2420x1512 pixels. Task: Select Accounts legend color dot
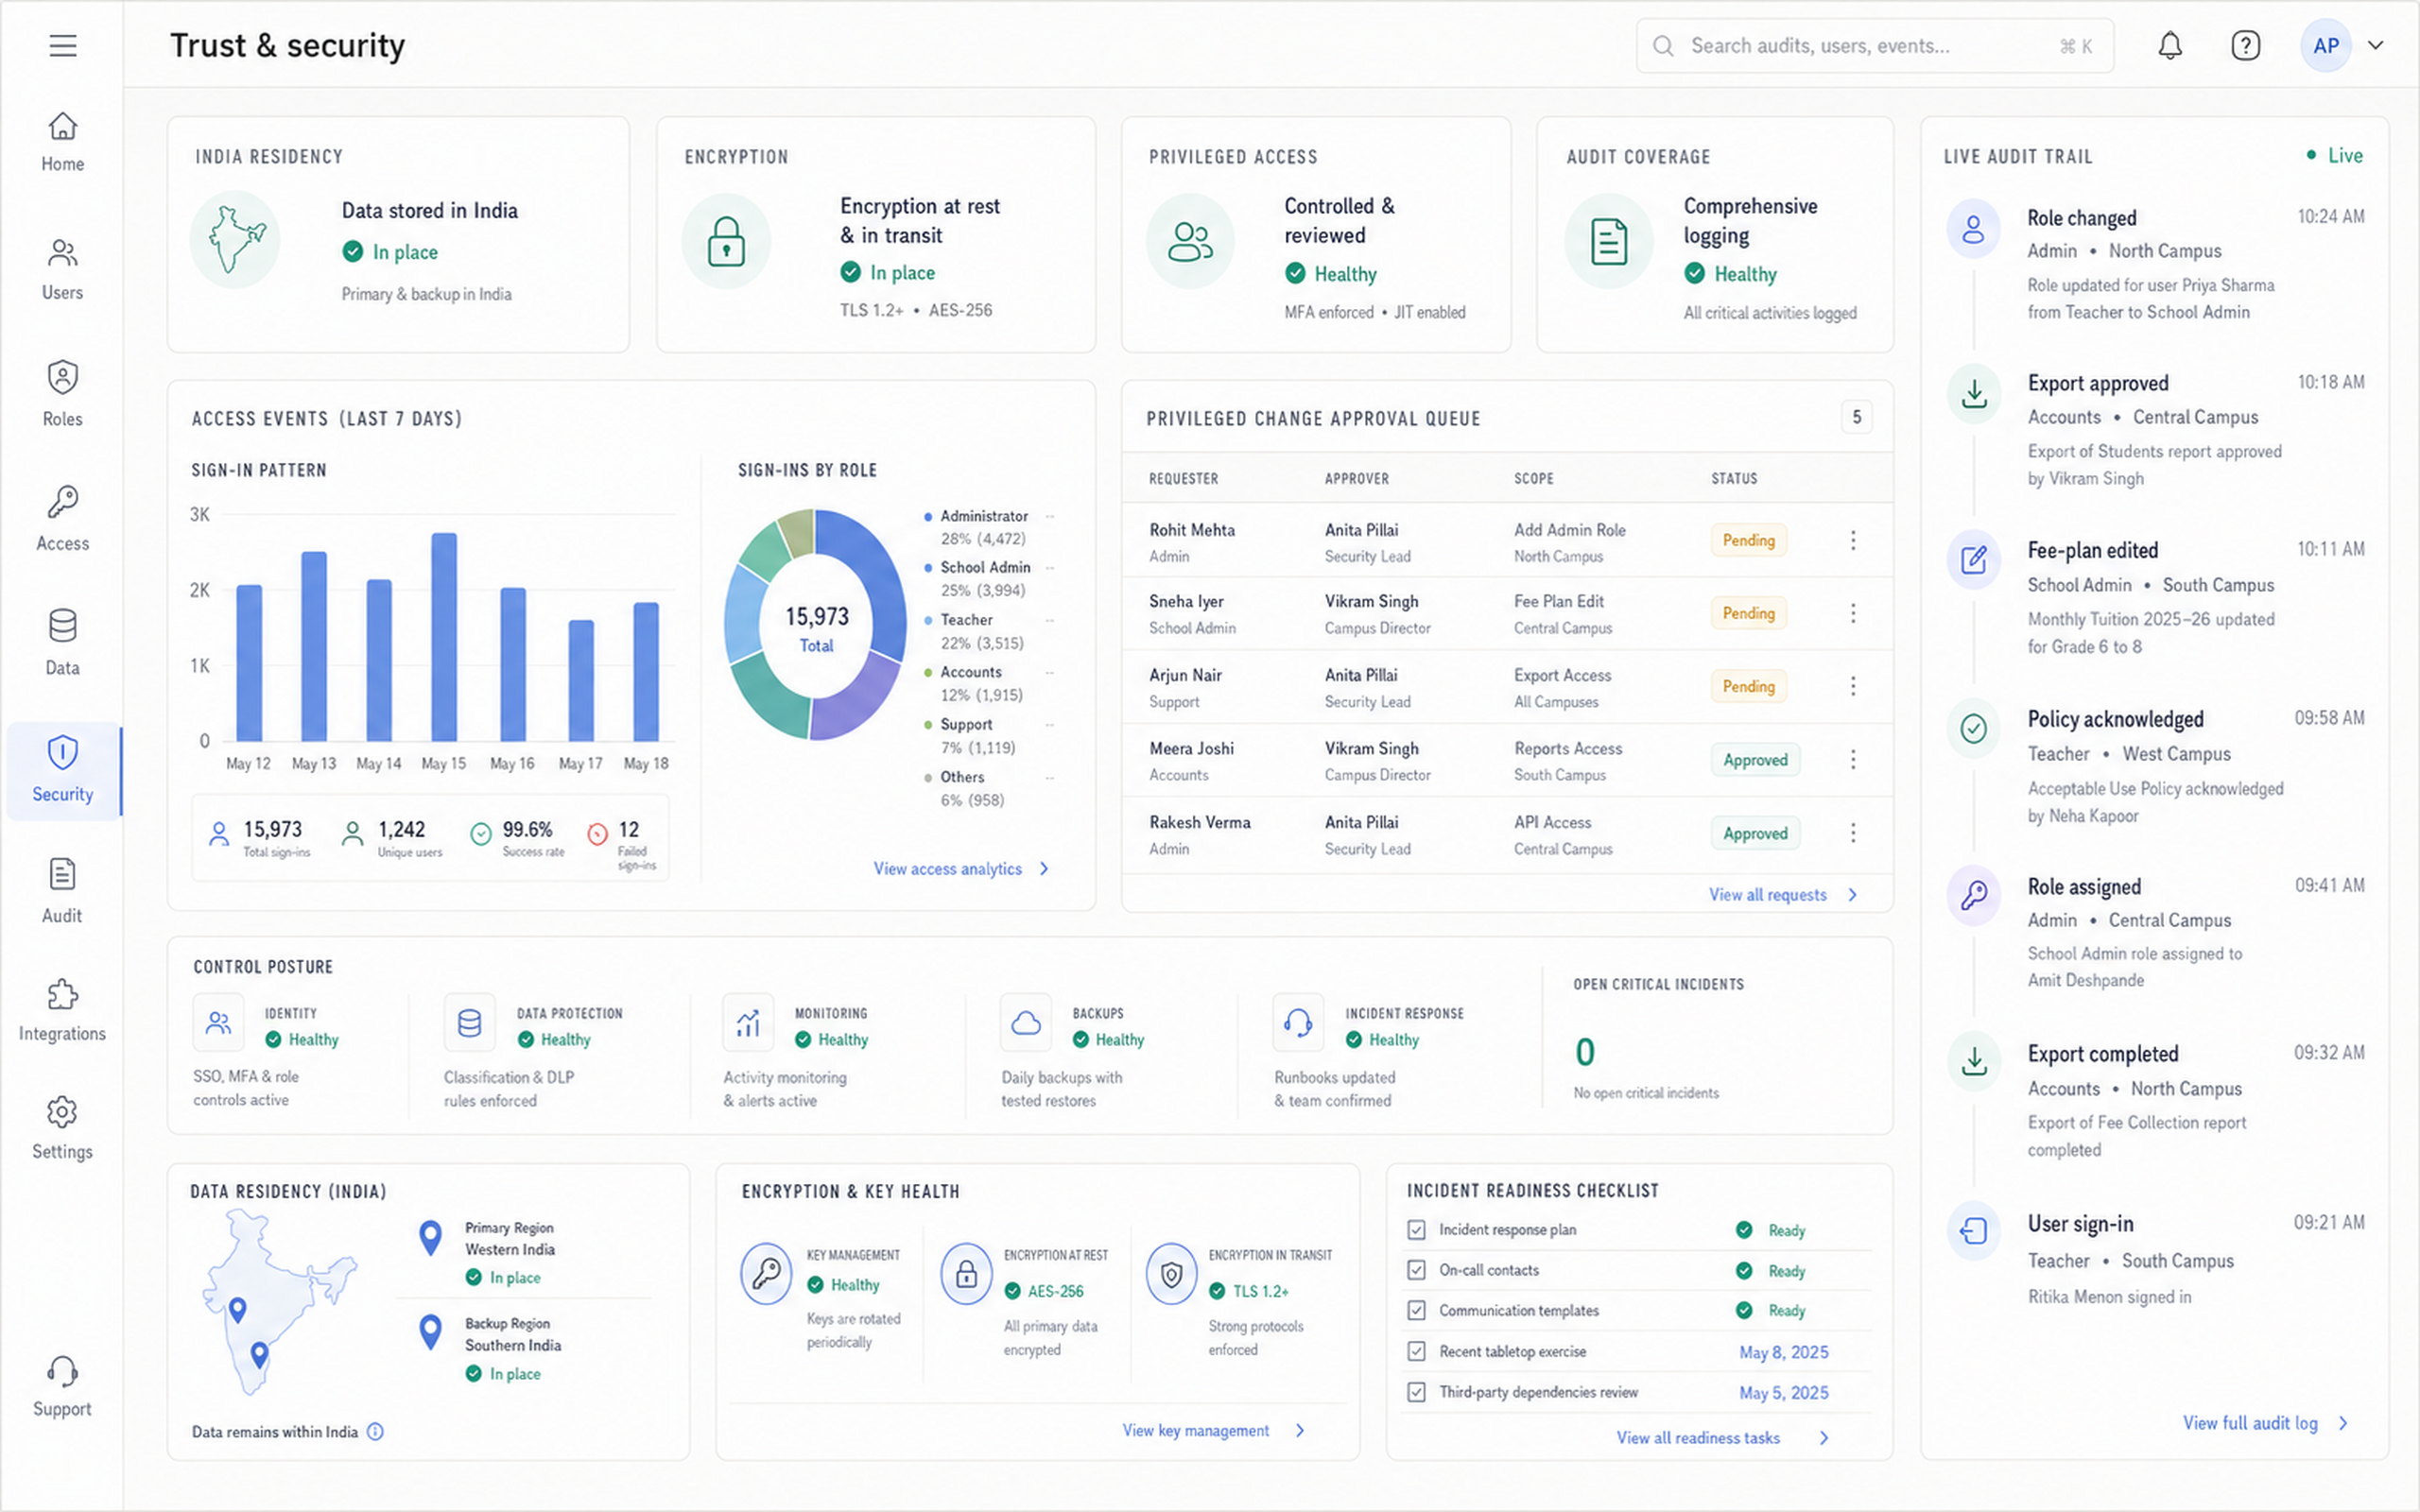928,673
